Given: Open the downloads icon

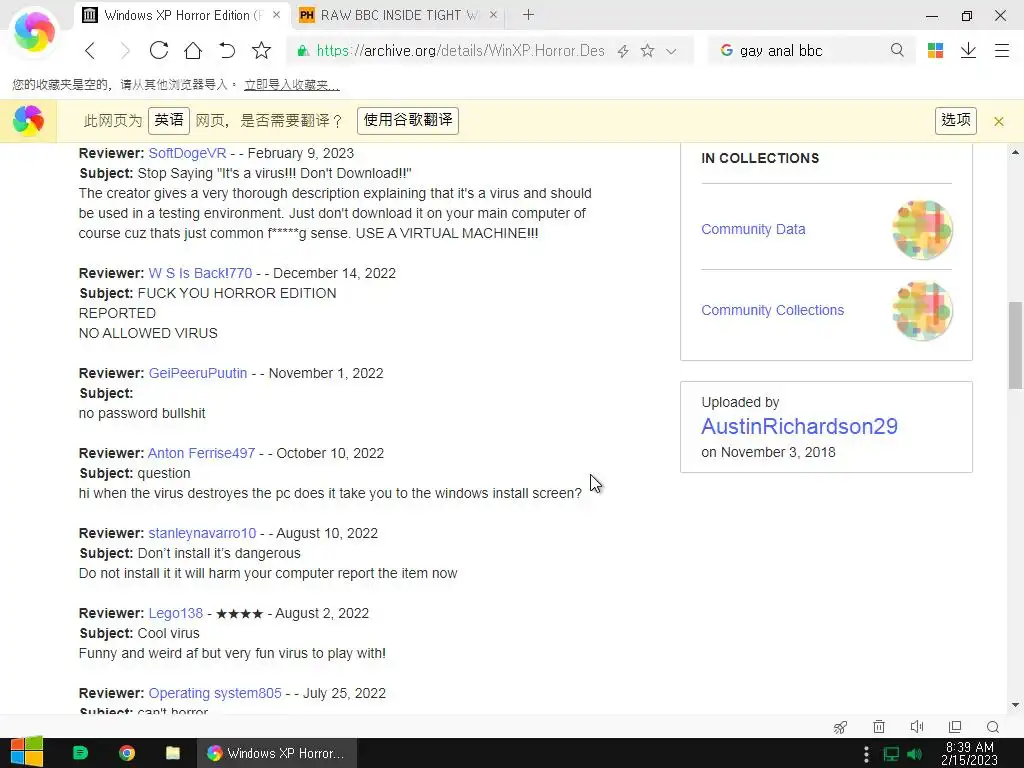Looking at the screenshot, I should tap(968, 50).
